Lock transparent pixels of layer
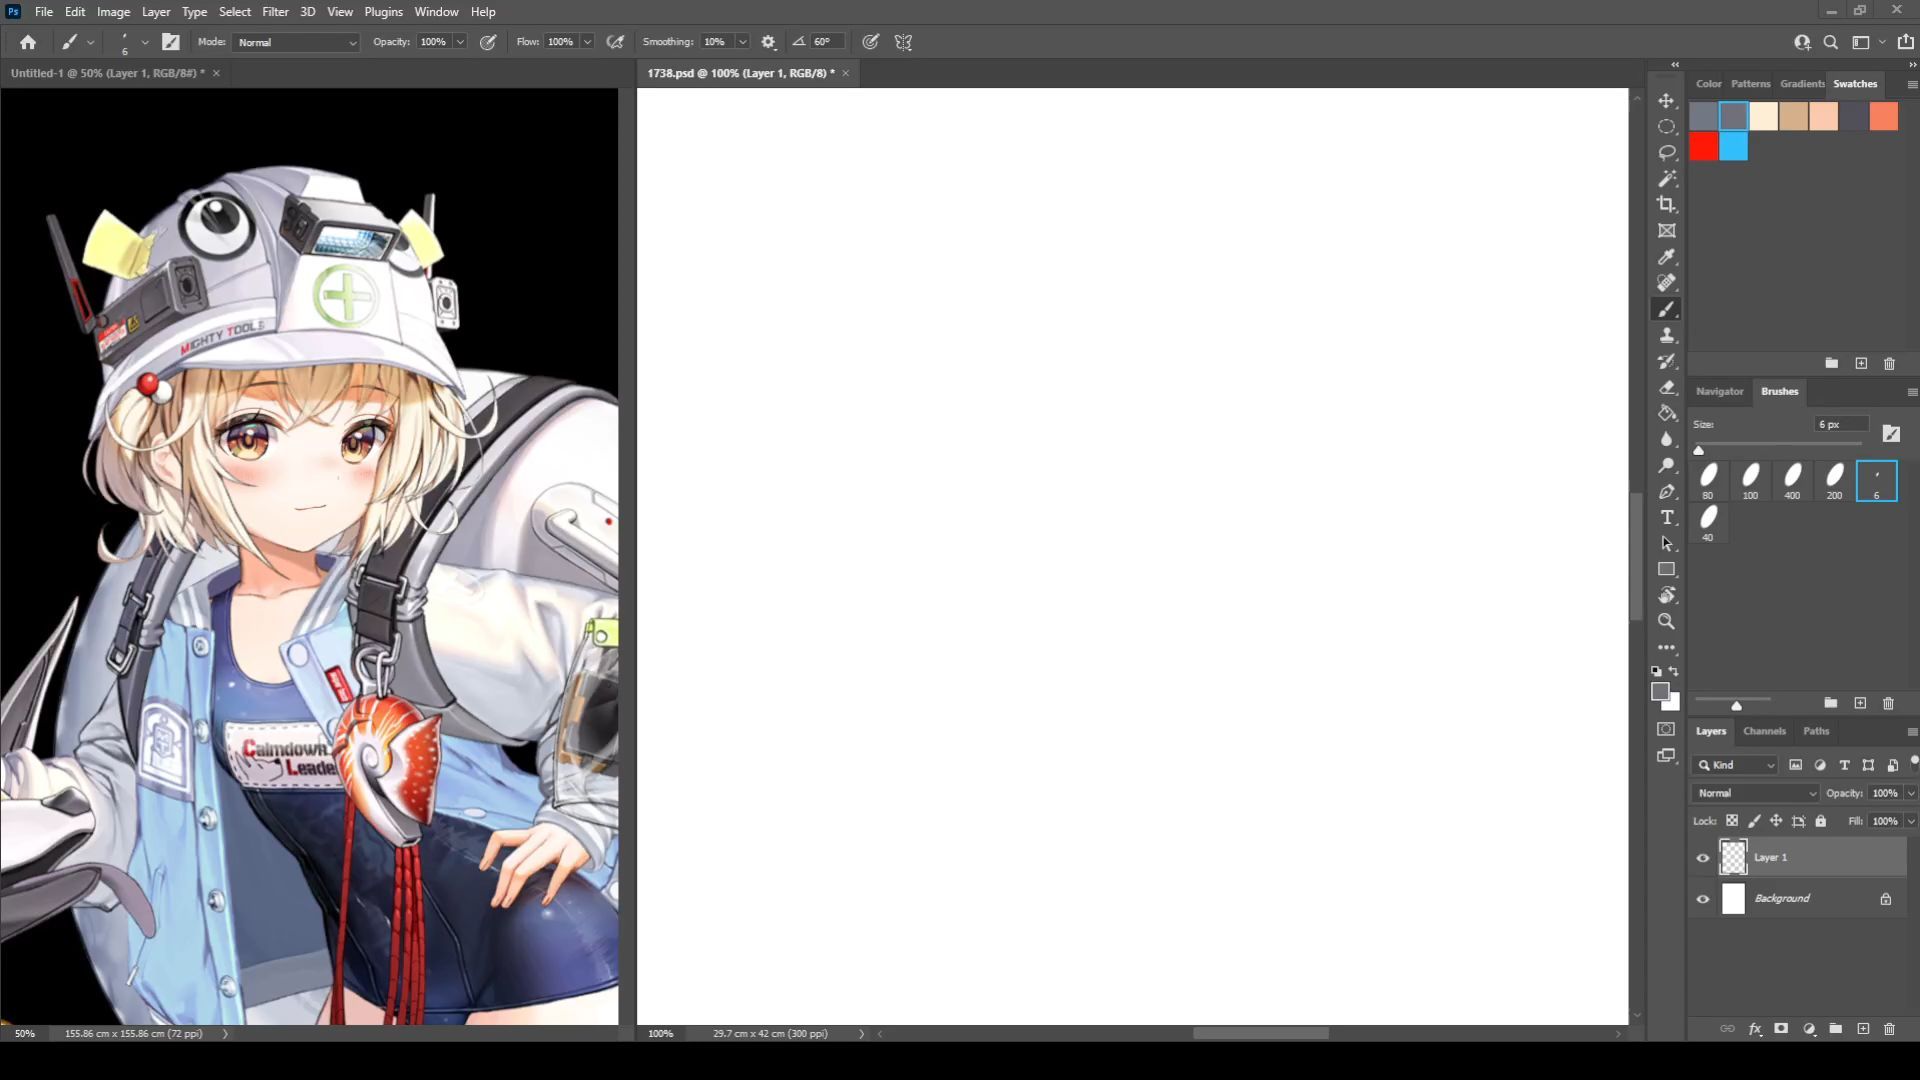 (1732, 821)
